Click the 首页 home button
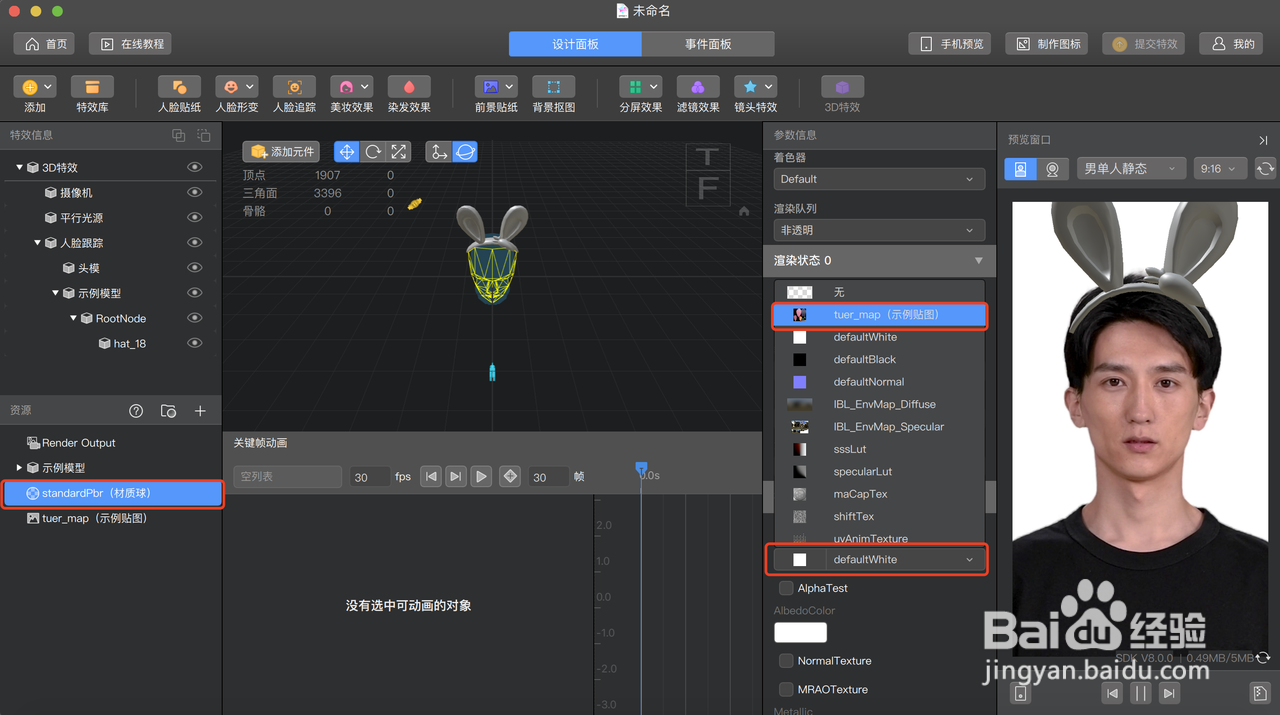 coord(46,44)
